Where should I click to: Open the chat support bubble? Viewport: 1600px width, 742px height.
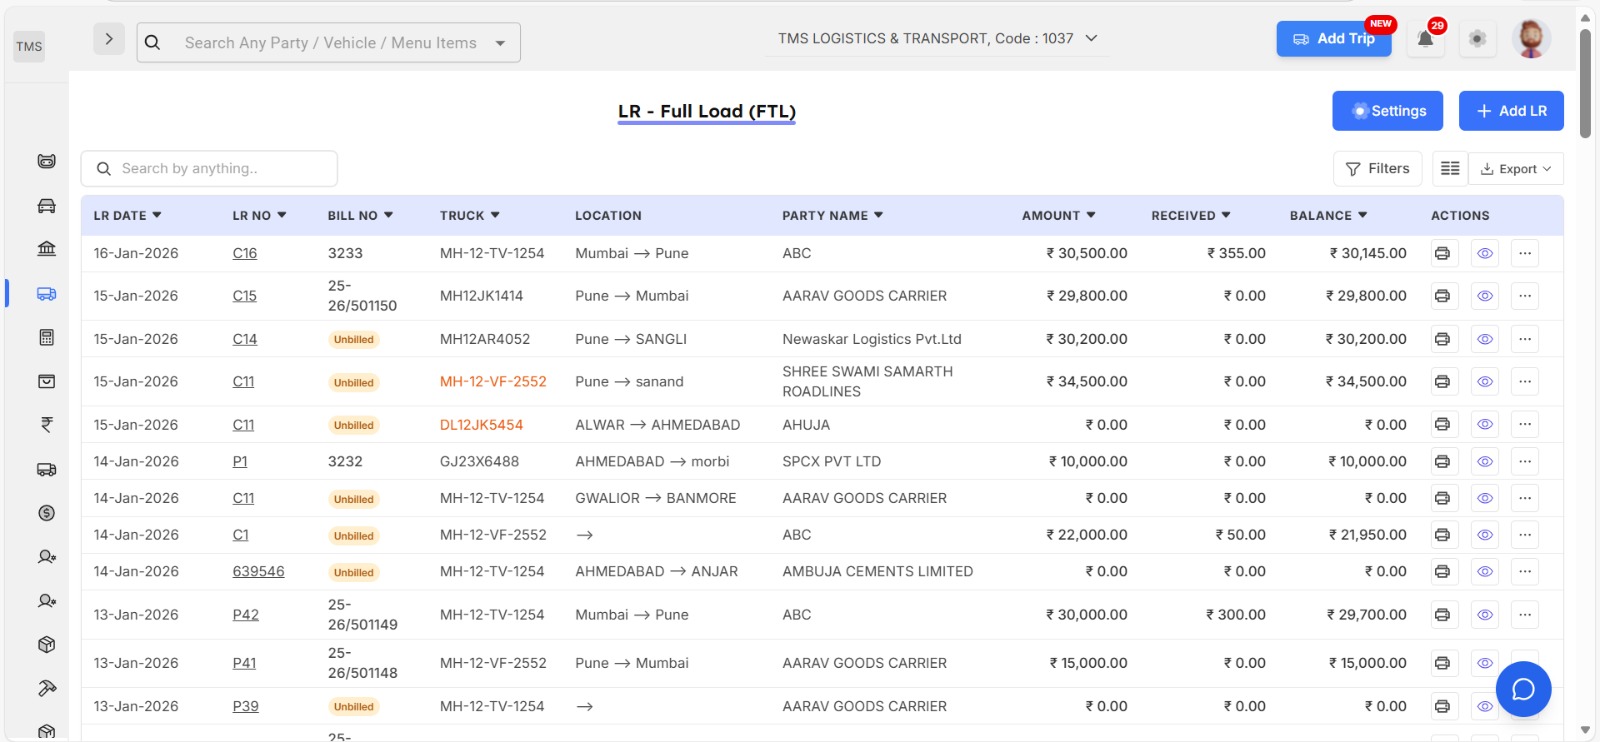[1523, 689]
